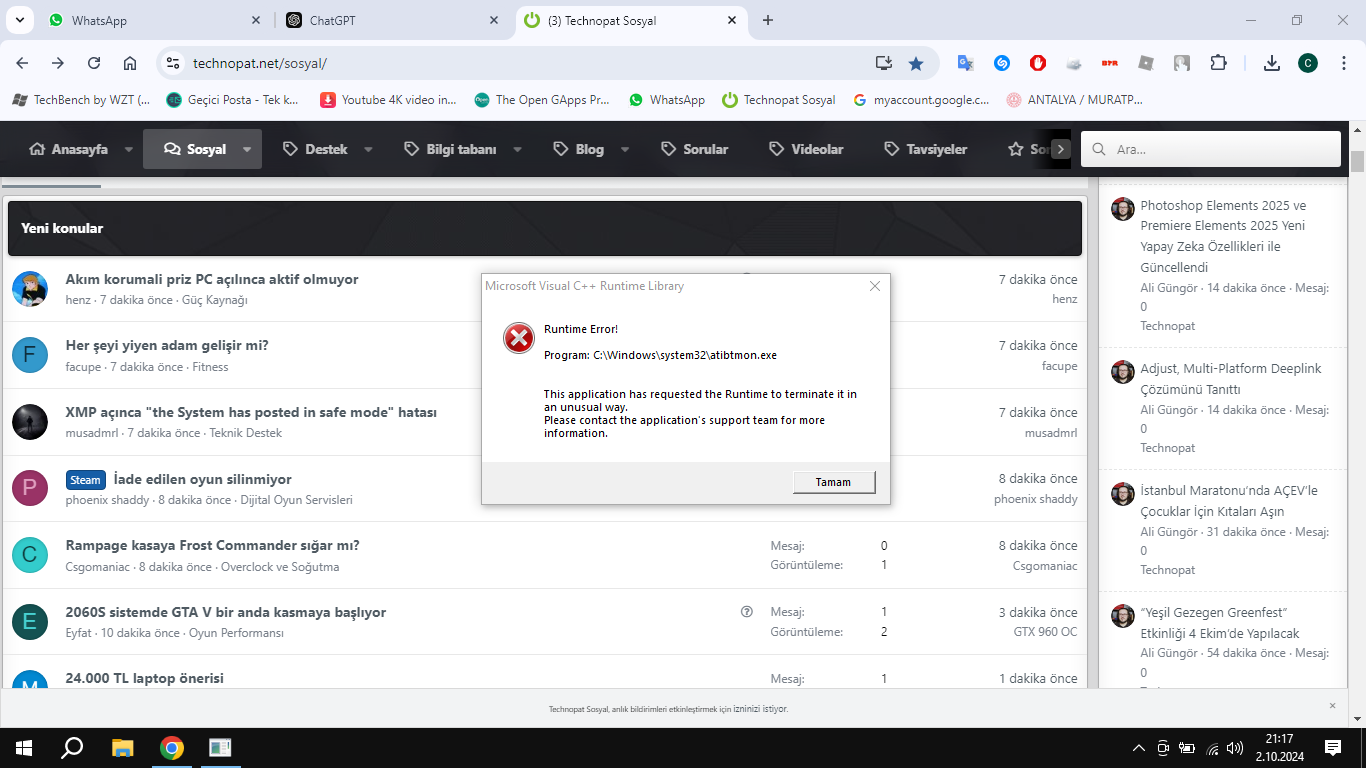The image size is (1366, 768).
Task: Open TechBench by WZT bookmark
Action: click(81, 100)
